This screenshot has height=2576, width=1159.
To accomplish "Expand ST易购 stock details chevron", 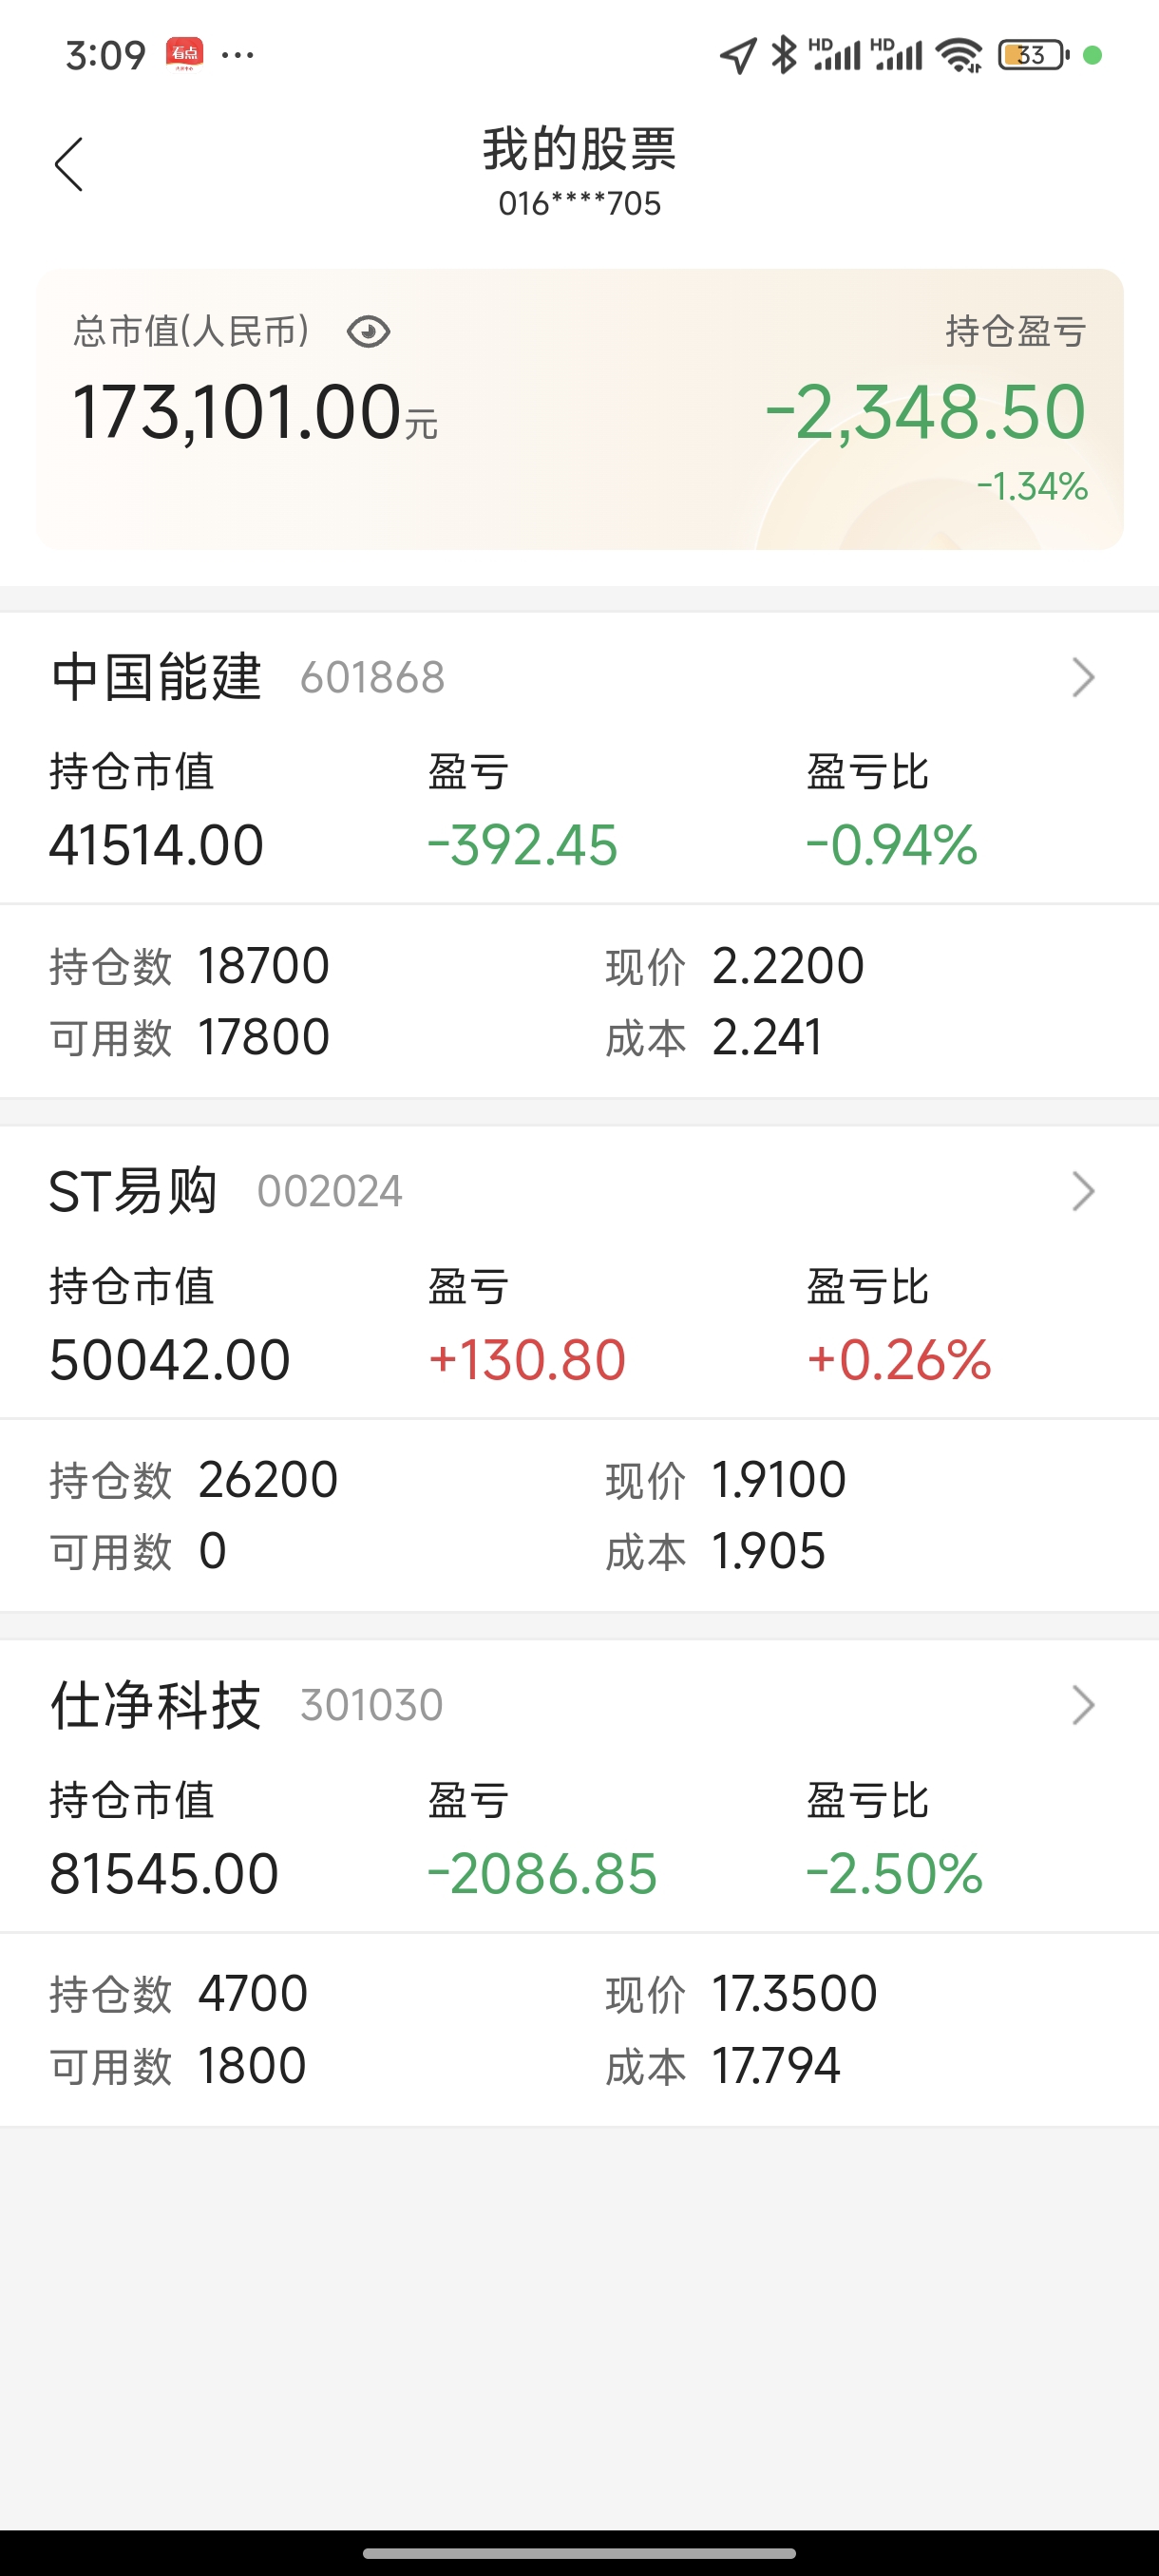I will coord(1083,1191).
